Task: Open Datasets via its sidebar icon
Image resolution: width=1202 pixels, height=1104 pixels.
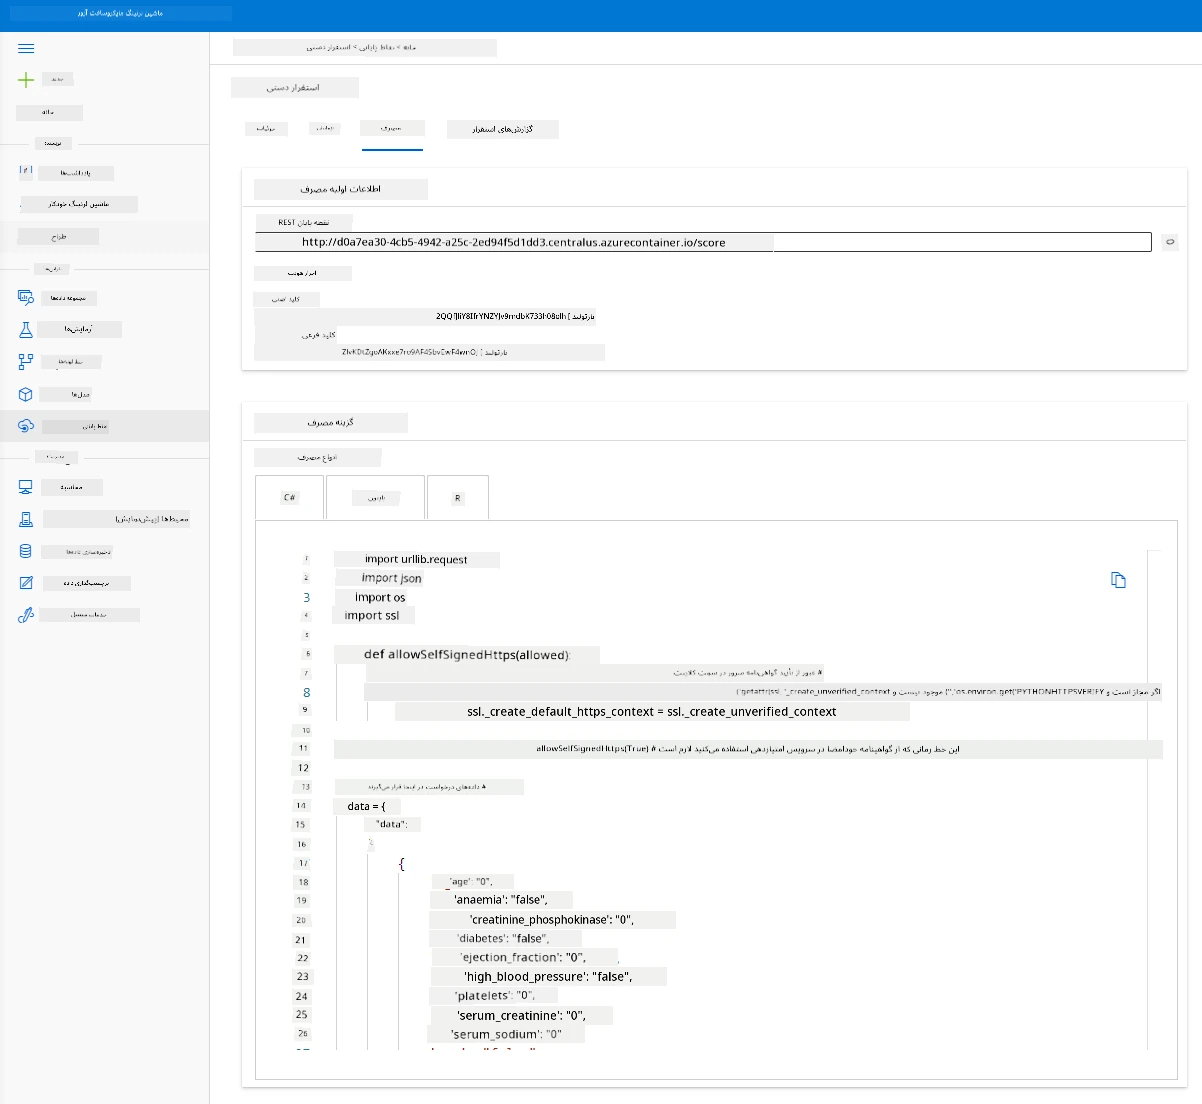Action: click(x=26, y=297)
